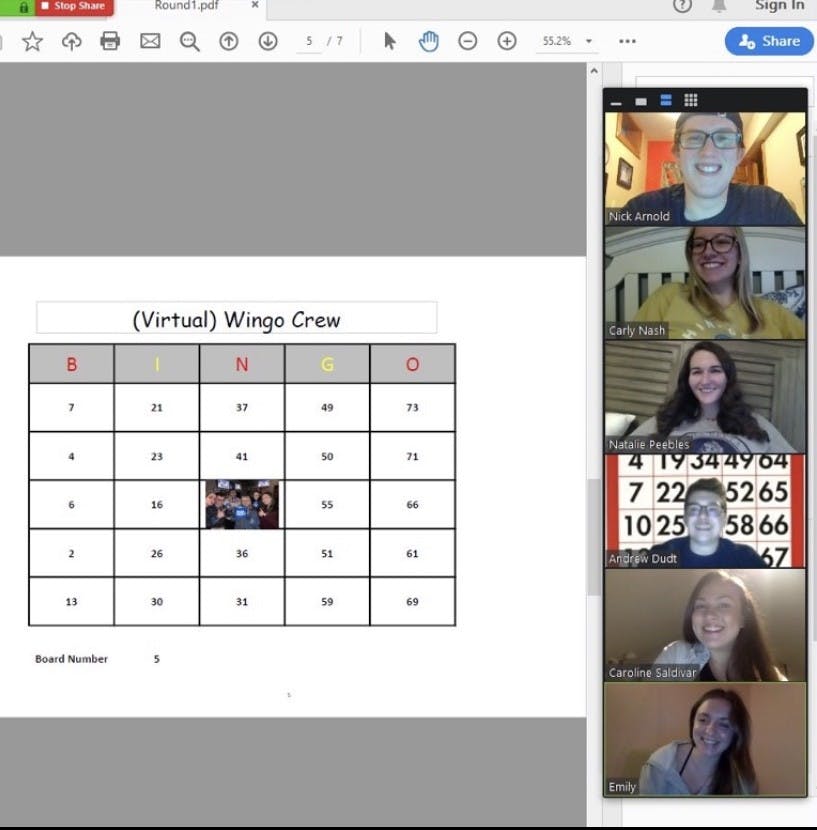Select the Round1.pdf document tab

[x=186, y=6]
